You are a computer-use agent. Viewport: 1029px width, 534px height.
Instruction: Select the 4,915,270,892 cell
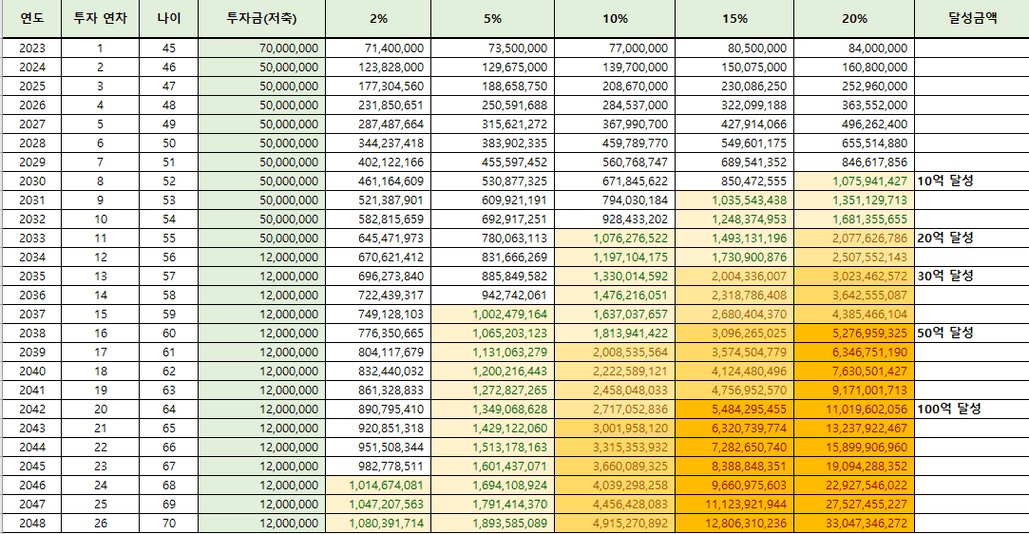click(615, 524)
